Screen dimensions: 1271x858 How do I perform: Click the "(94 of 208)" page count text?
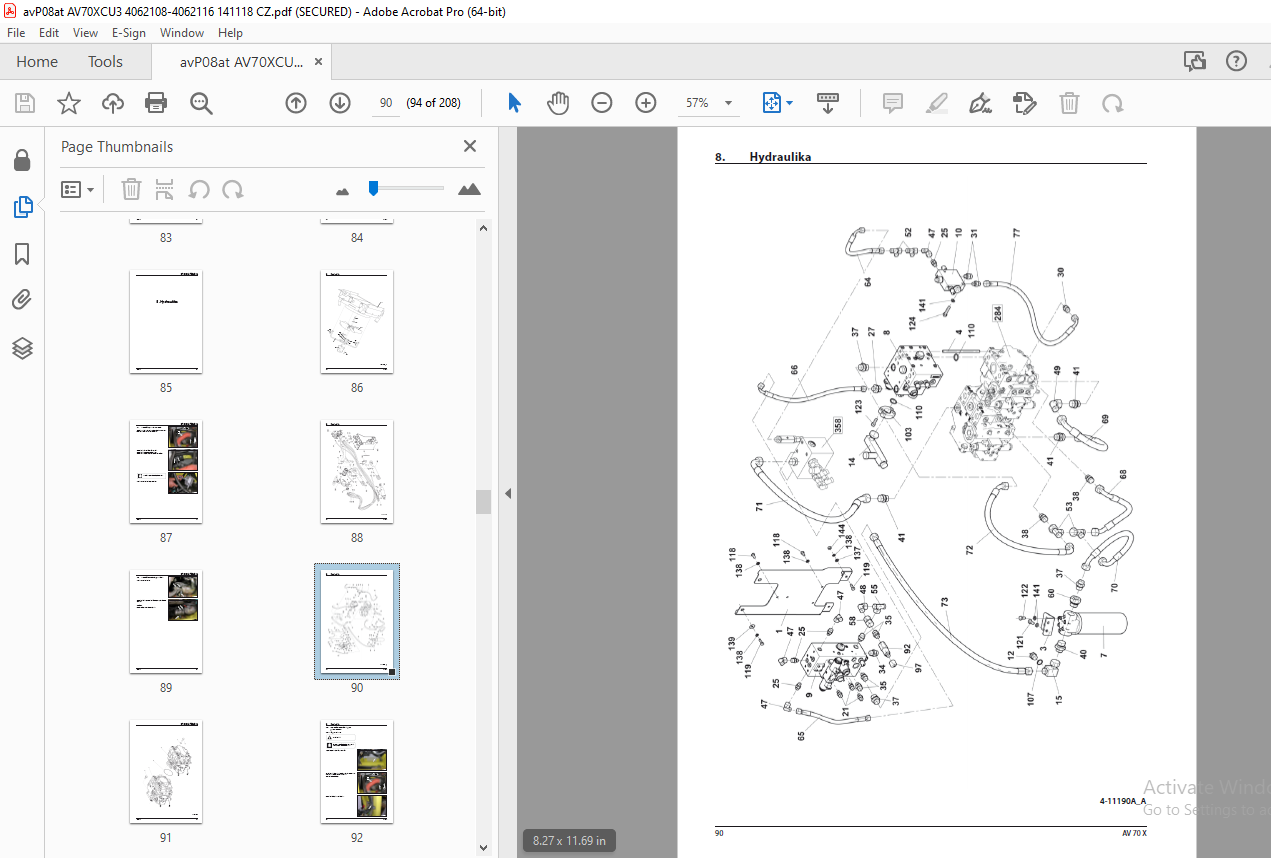(433, 103)
